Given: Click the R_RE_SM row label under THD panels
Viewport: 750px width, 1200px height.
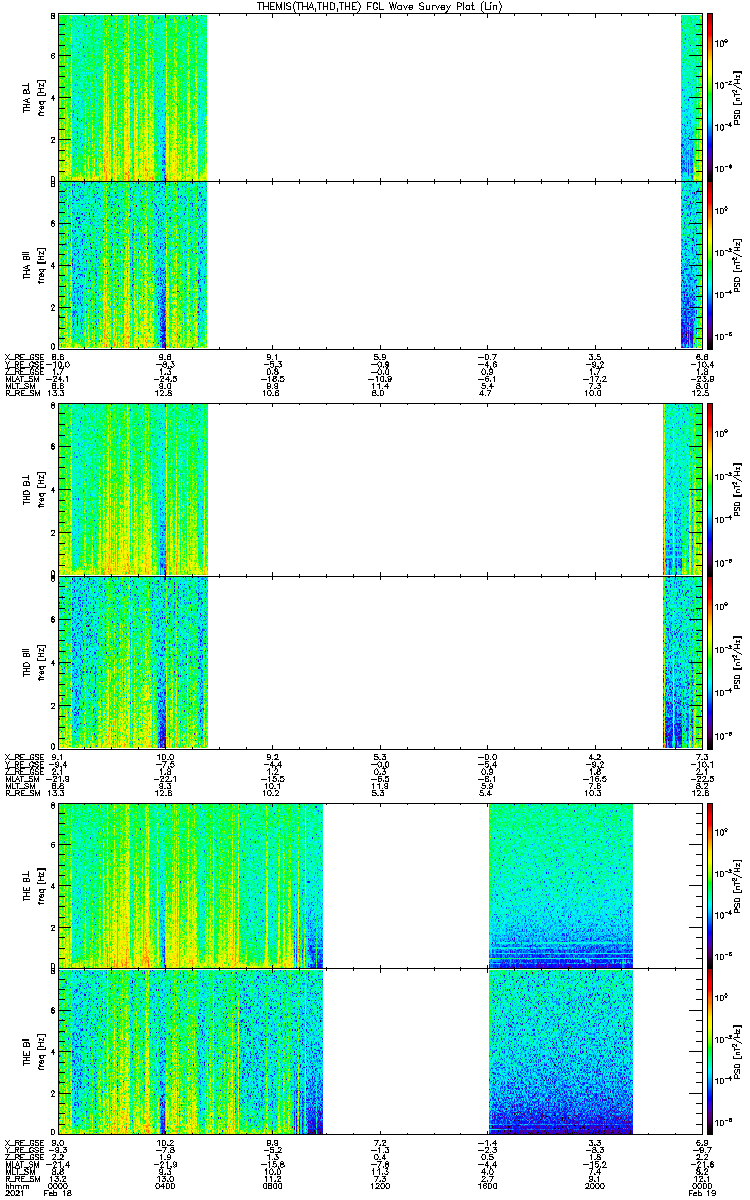Looking at the screenshot, I should click(x=21, y=793).
